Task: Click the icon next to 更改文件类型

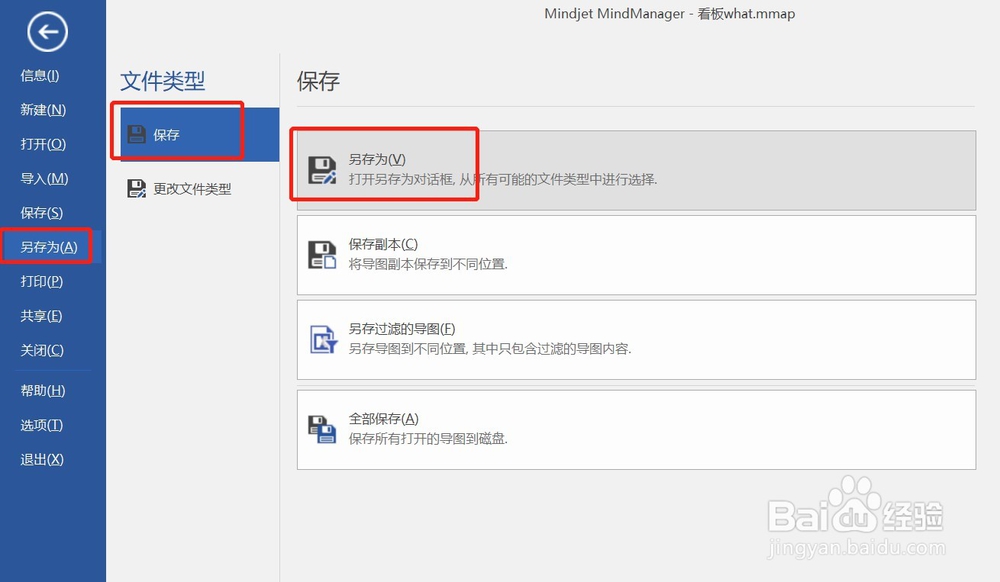Action: coord(136,189)
